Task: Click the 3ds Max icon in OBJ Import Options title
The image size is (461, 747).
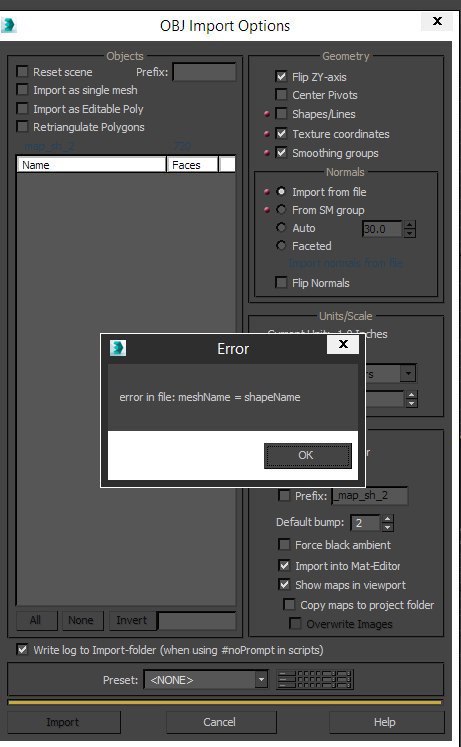Action: pos(8,25)
